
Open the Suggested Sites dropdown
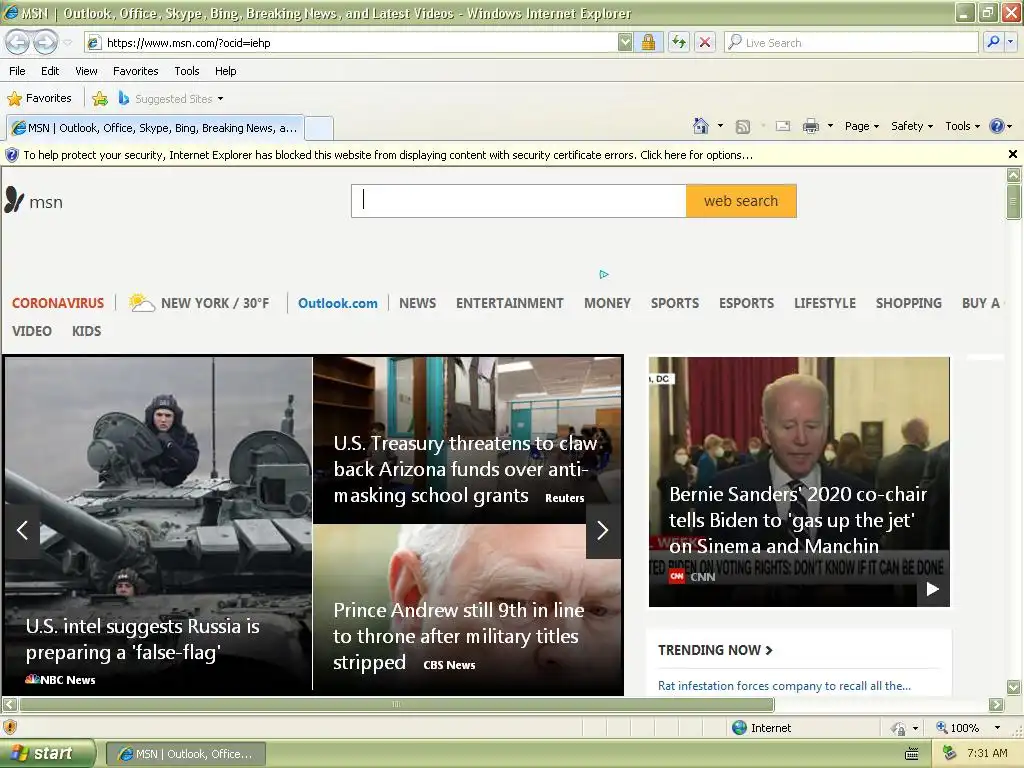point(171,99)
